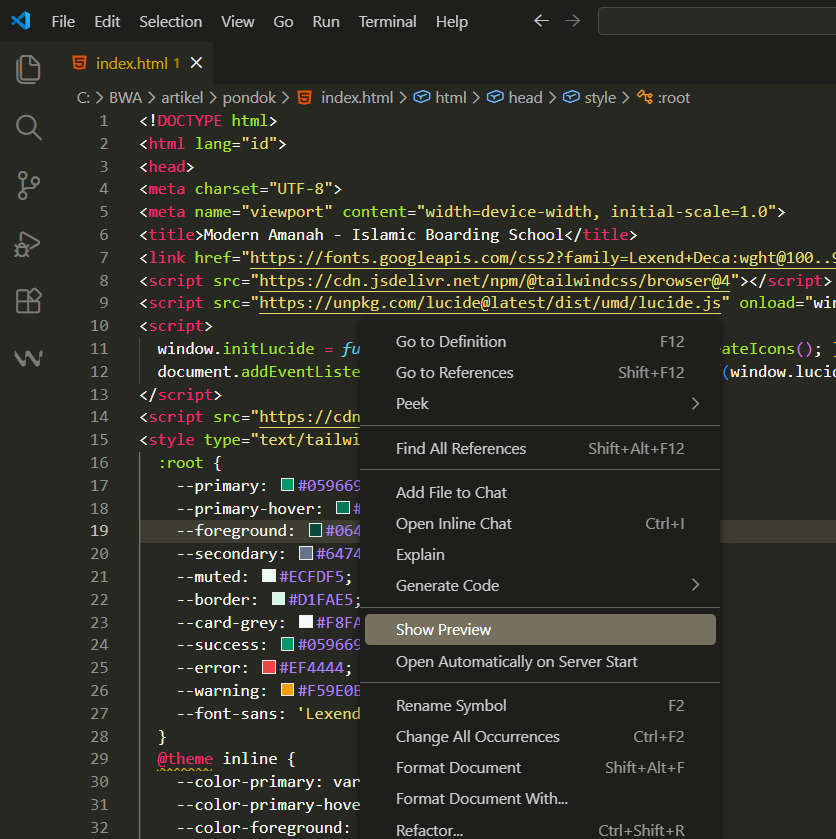Click the red --error color swatch
This screenshot has width=836, height=839.
click(268, 668)
